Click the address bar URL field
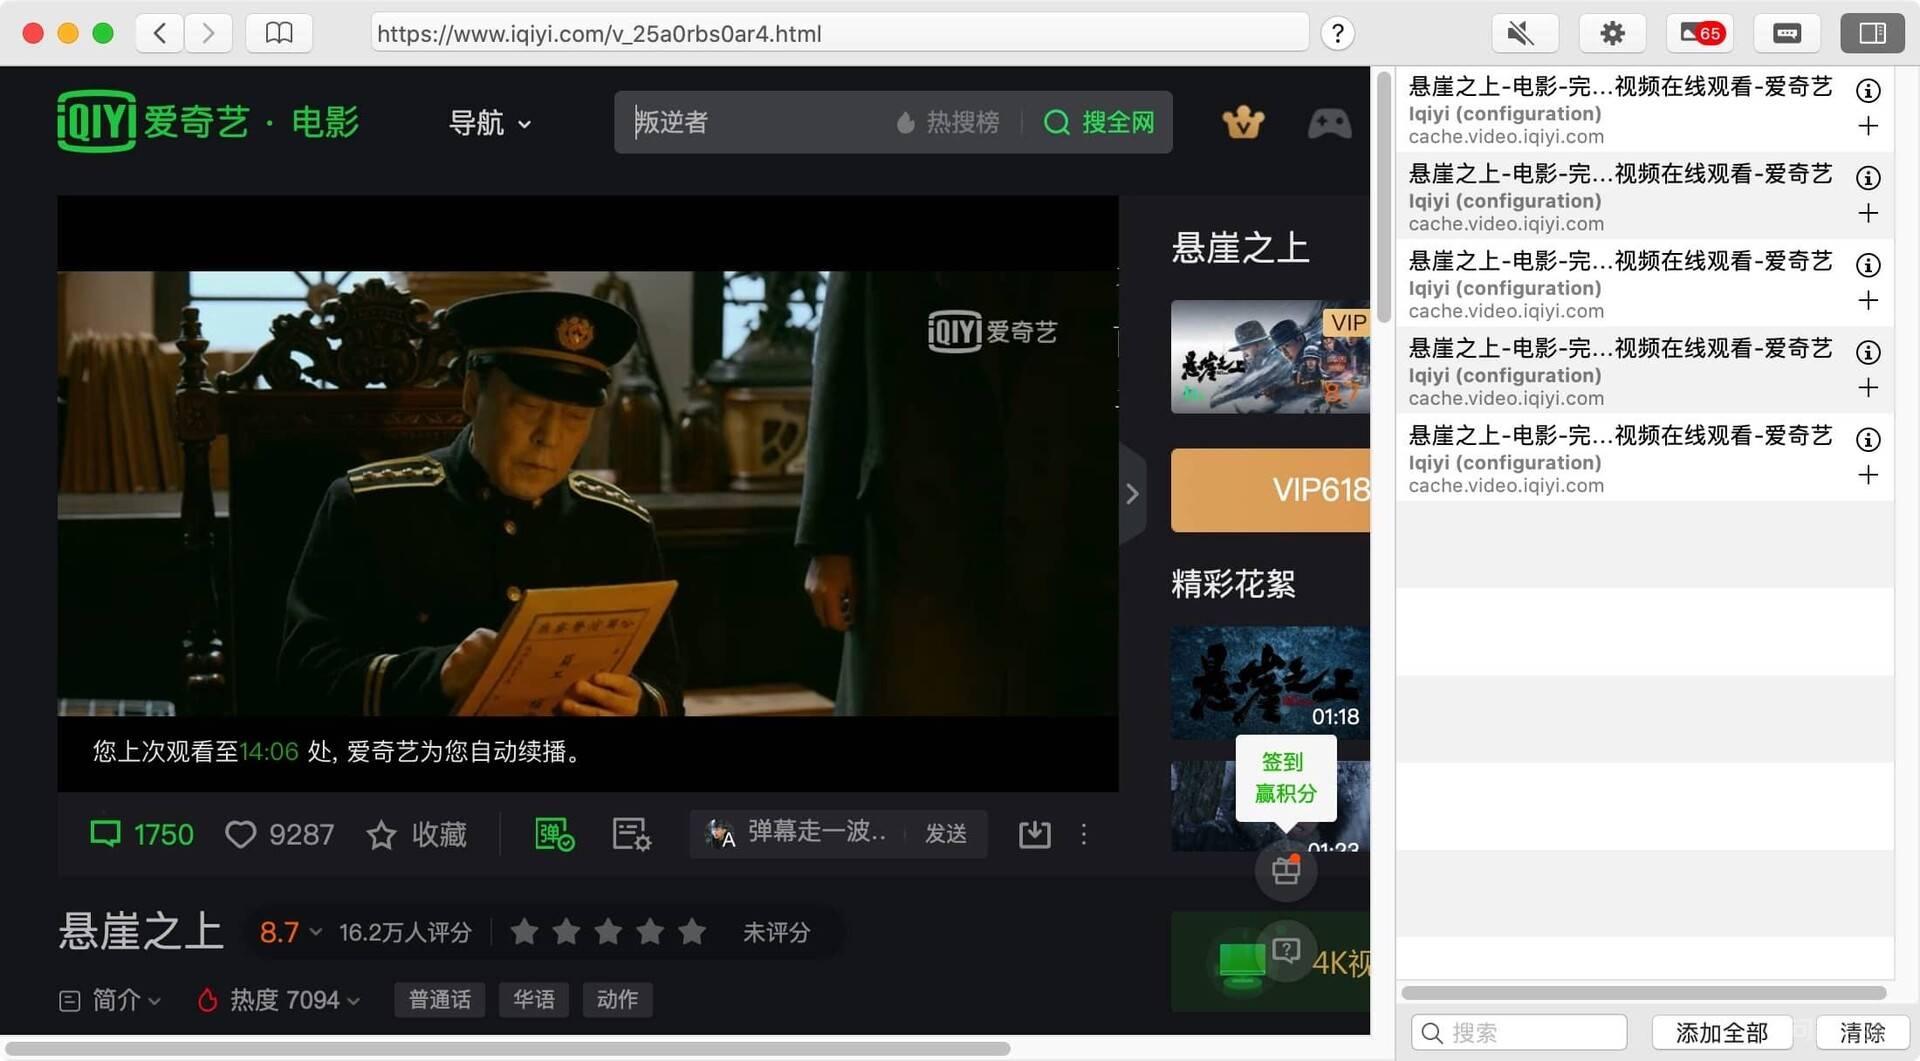1920x1061 pixels. 840,33
